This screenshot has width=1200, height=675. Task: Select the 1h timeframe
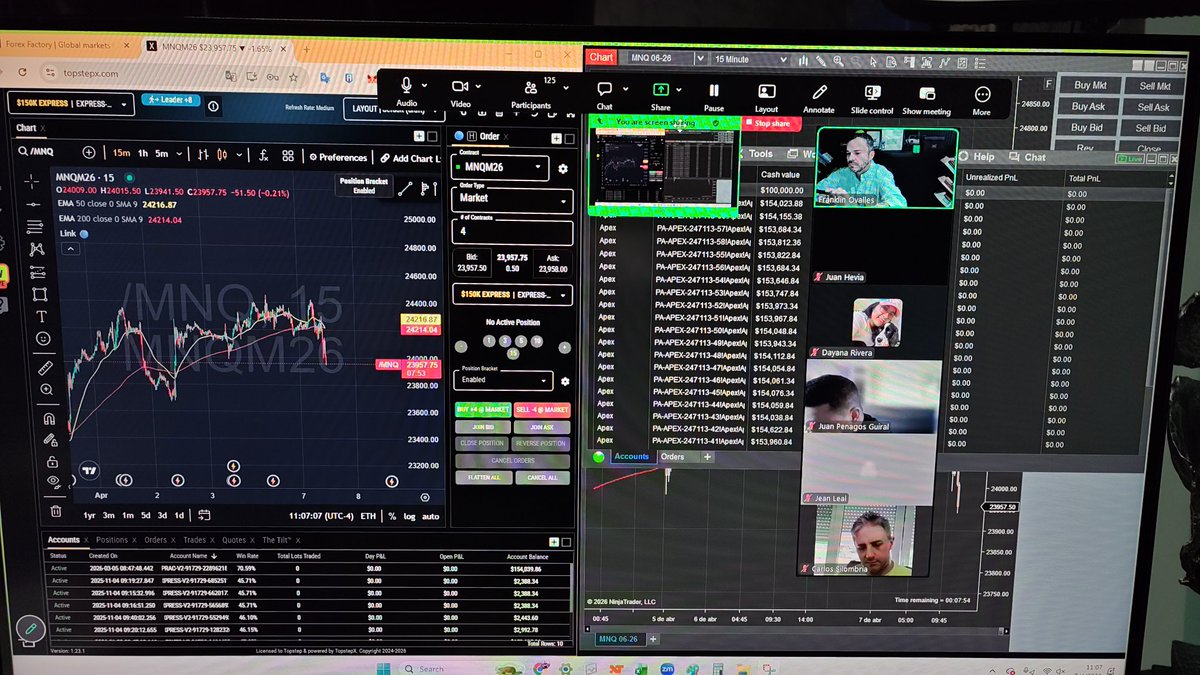(142, 153)
